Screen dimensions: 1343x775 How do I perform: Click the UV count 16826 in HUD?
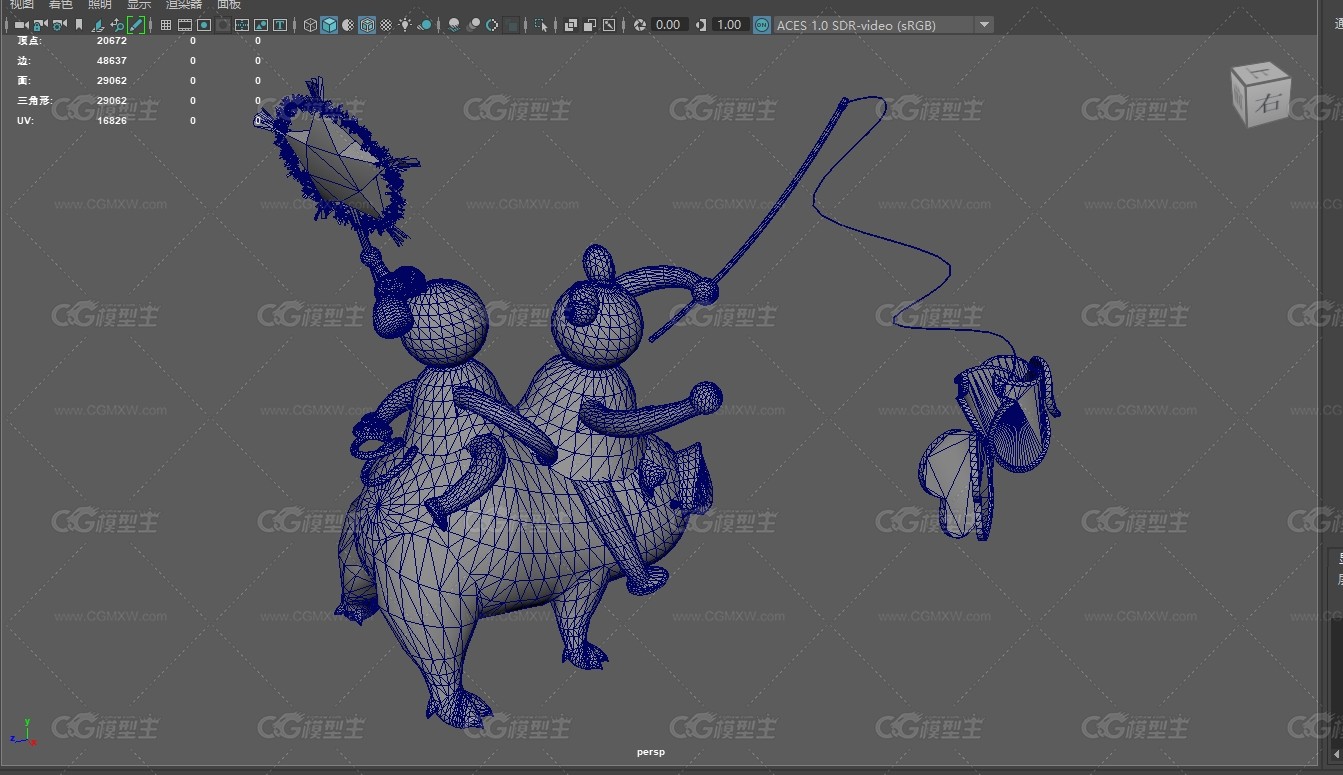112,121
